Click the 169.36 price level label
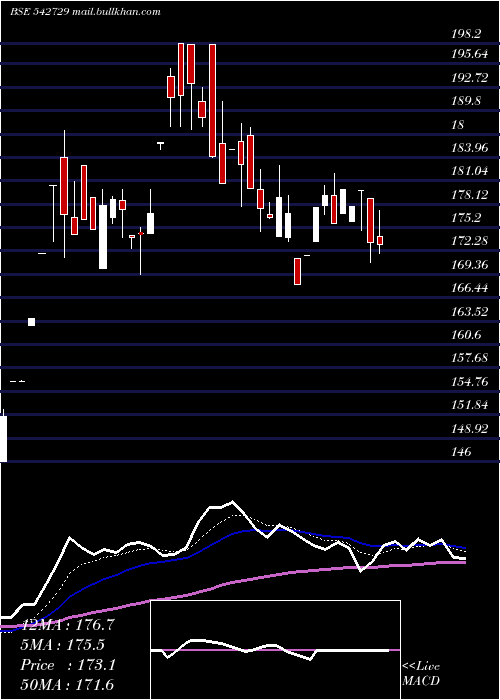Viewport: 500px width, 700px height. click(x=470, y=265)
